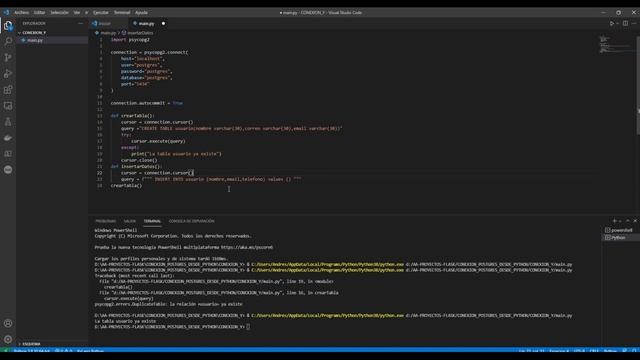Switch to CONSOLA DE DEPURACIÓN tab
The height and width of the screenshot is (360, 640).
pos(191,221)
